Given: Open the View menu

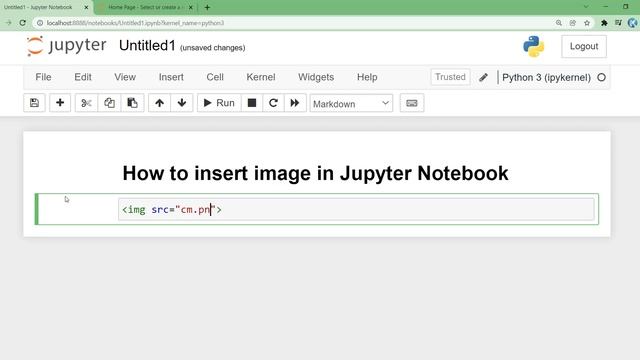Looking at the screenshot, I should 125,77.
